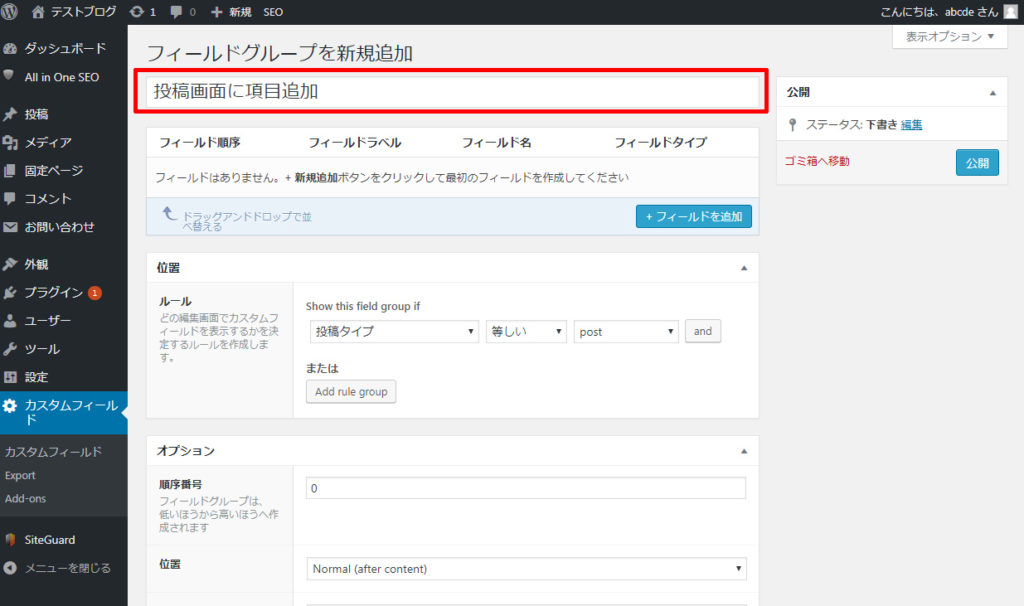Select Add-ons in the submenu
The height and width of the screenshot is (606, 1024).
pos(25,498)
